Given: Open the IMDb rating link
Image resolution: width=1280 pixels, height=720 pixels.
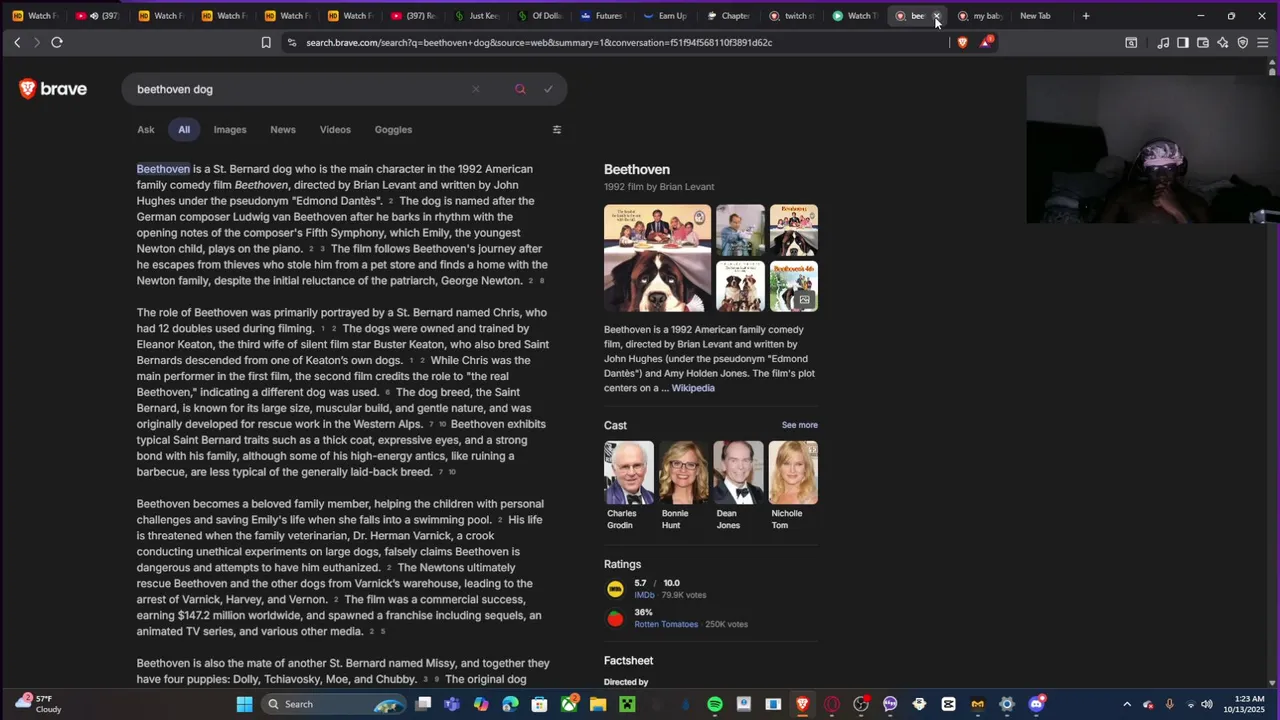Looking at the screenshot, I should pyautogui.click(x=644, y=595).
